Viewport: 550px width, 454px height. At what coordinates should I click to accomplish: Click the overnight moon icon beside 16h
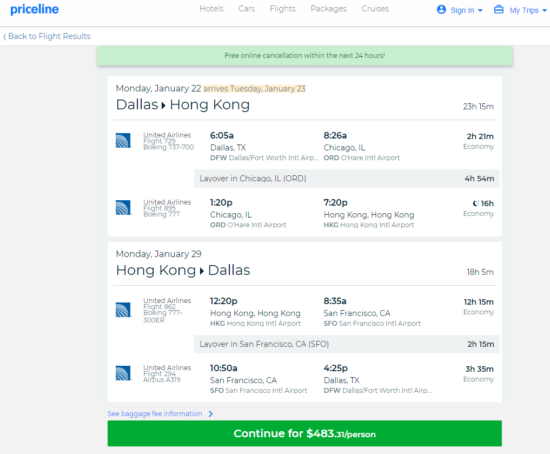click(x=476, y=203)
